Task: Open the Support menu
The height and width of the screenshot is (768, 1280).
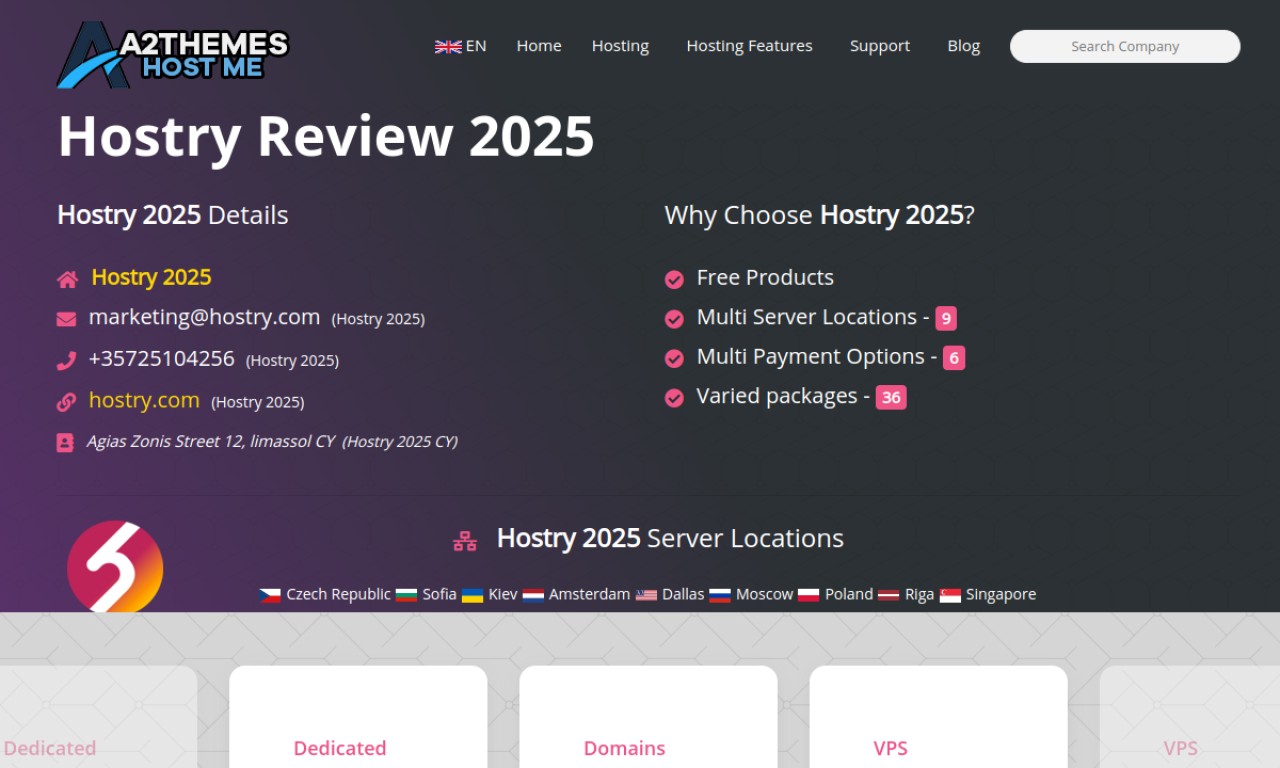Action: [880, 46]
